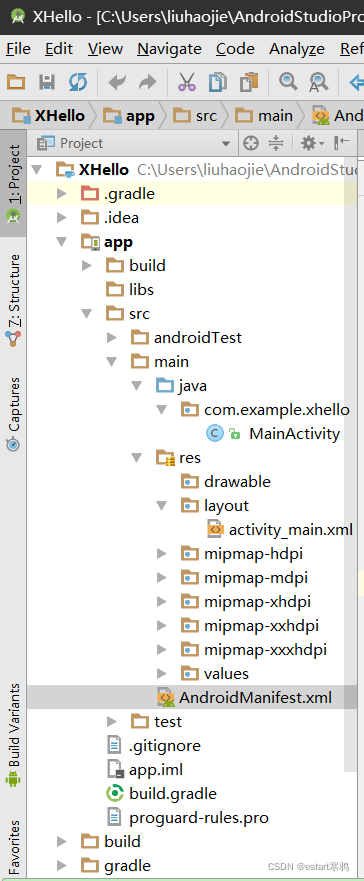
Task: Click the activity_main.xml file icon
Action: click(x=215, y=529)
